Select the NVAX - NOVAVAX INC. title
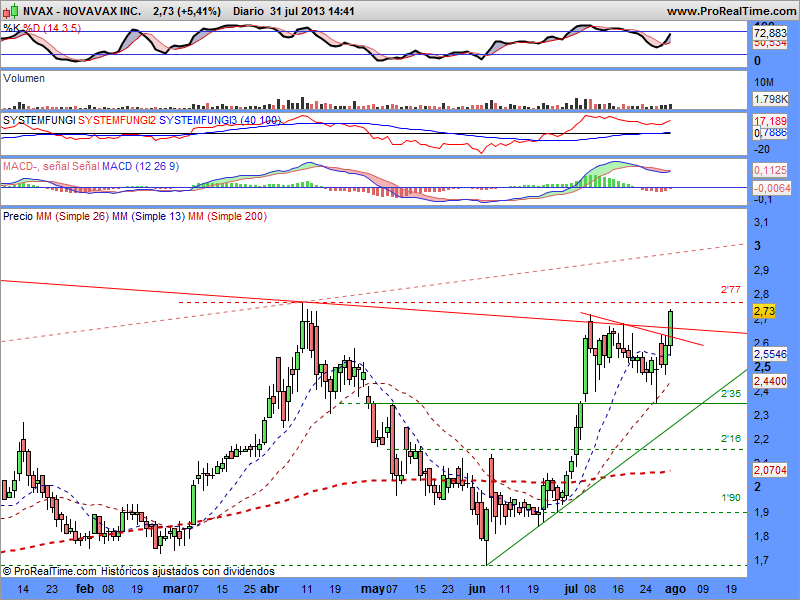This screenshot has height=600, width=800. click(82, 11)
